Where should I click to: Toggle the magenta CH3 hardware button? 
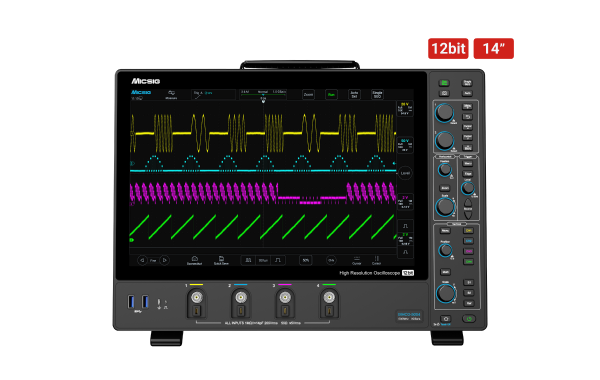coord(468,251)
